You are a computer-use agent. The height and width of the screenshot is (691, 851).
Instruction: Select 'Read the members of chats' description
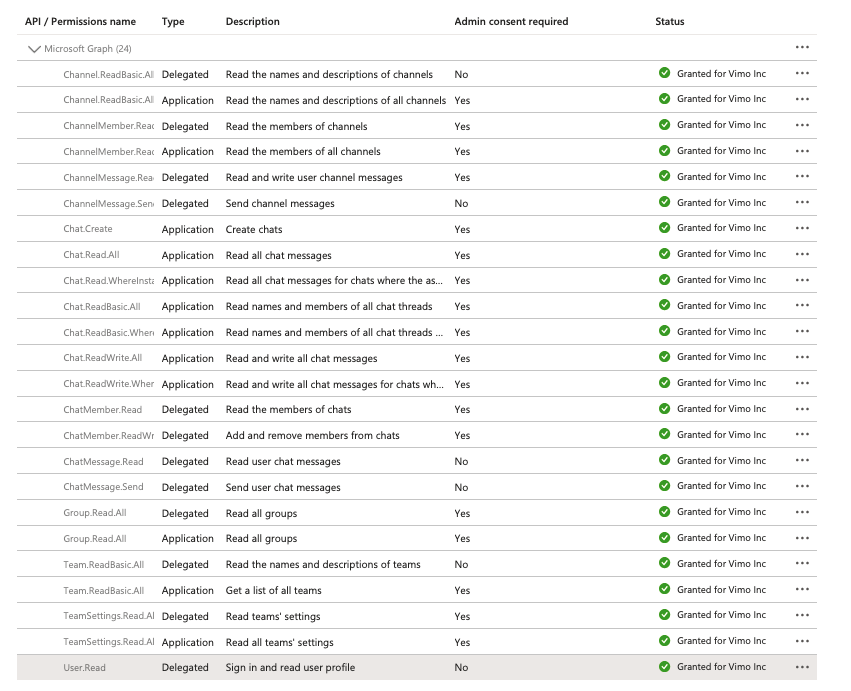[288, 410]
